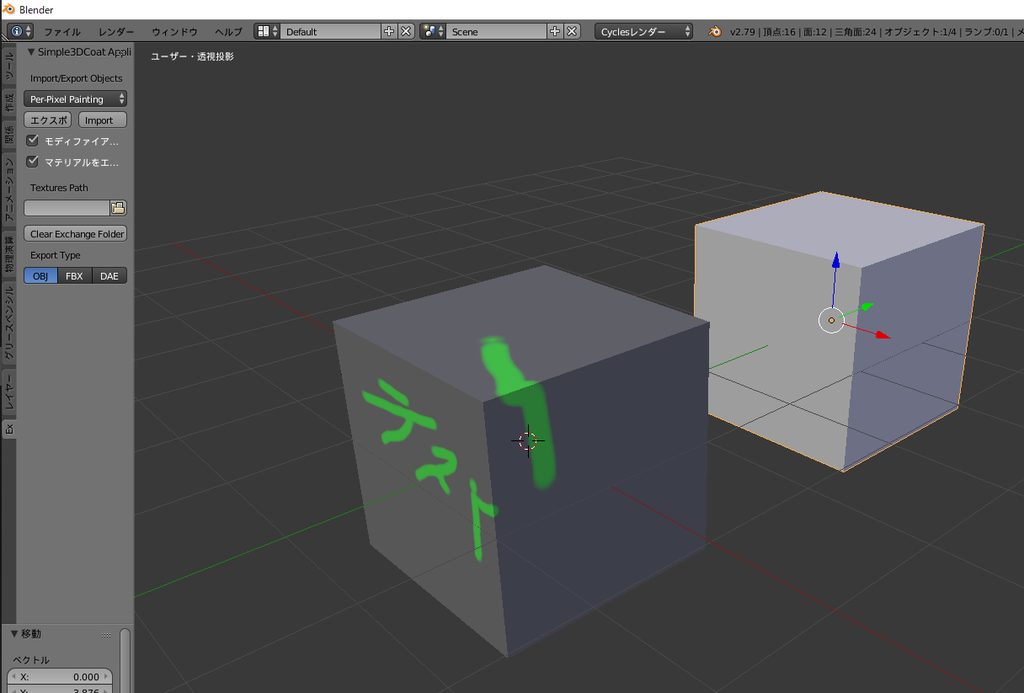Select DAE export type
The width and height of the screenshot is (1024, 693).
109,276
